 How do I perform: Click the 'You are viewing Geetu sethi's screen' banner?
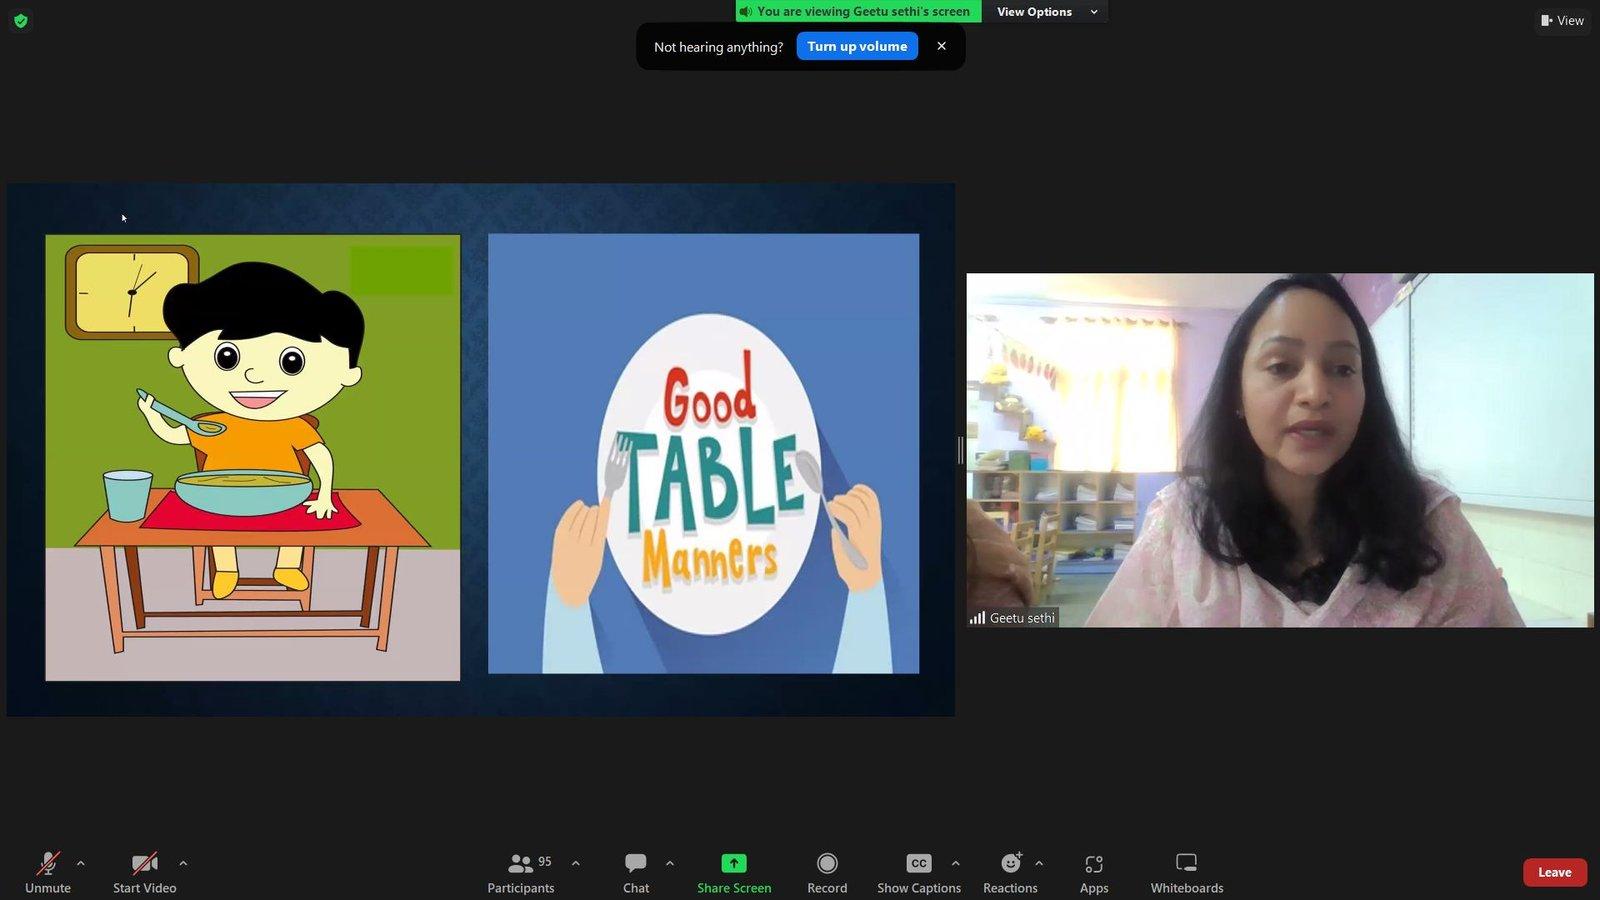859,11
